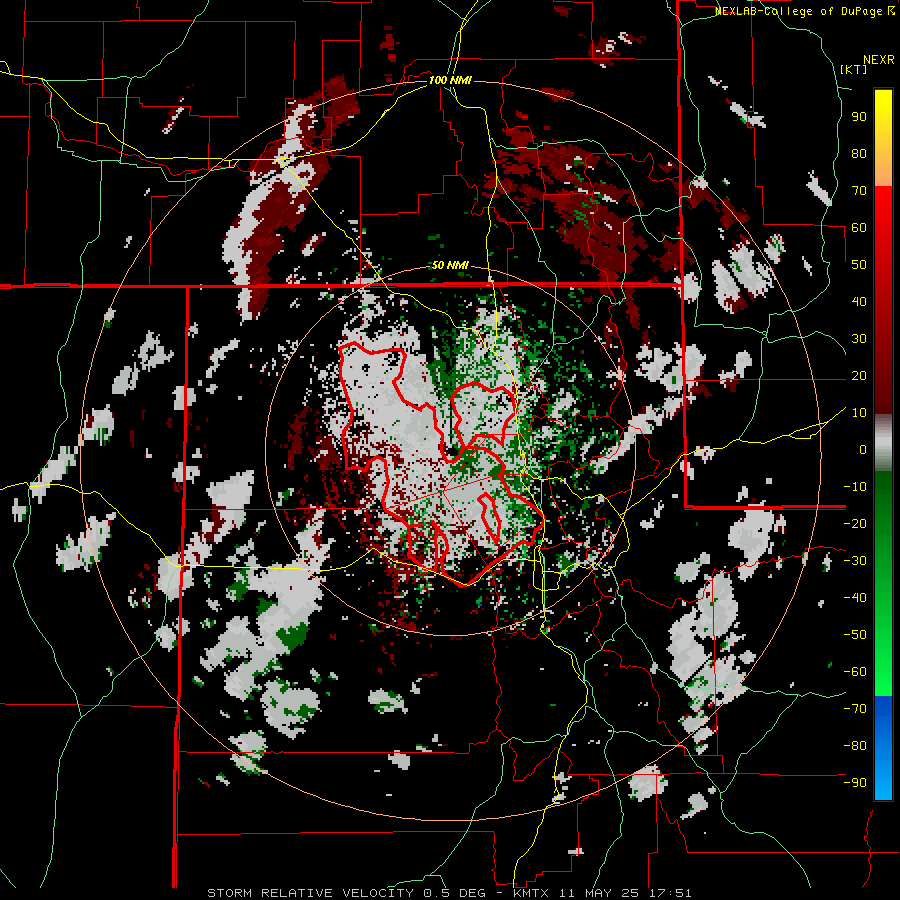Click the "20" value on the velocity scale
This screenshot has height=900, width=900.
click(x=859, y=376)
